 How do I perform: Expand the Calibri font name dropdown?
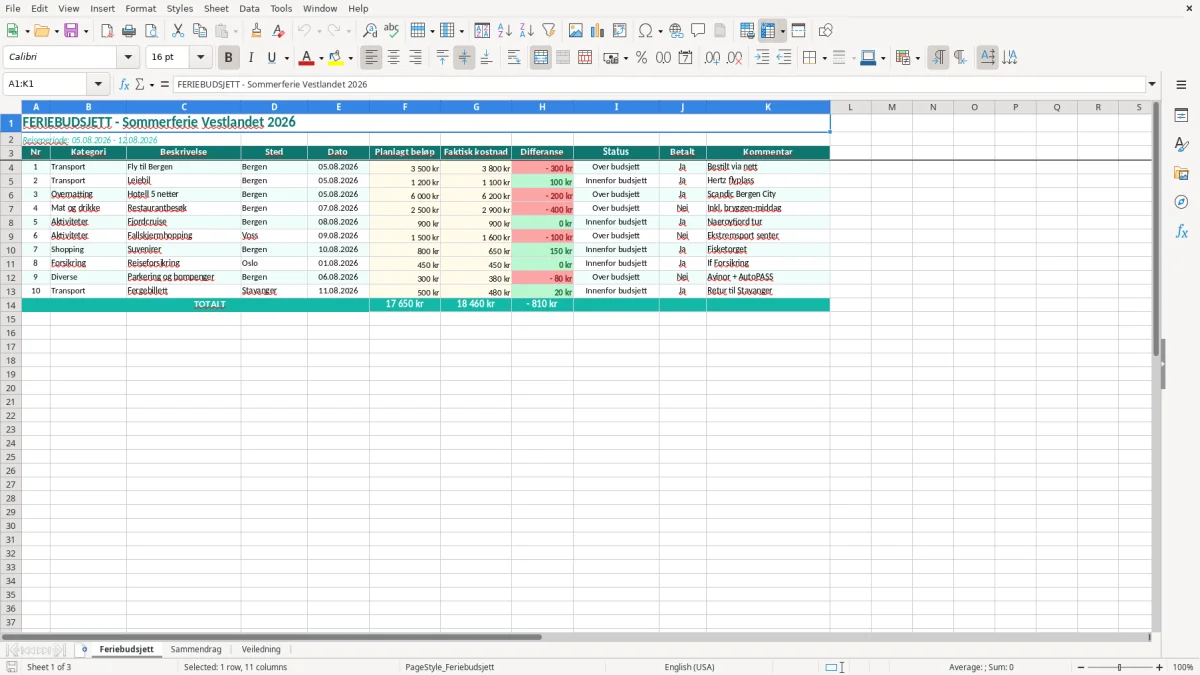click(x=129, y=58)
